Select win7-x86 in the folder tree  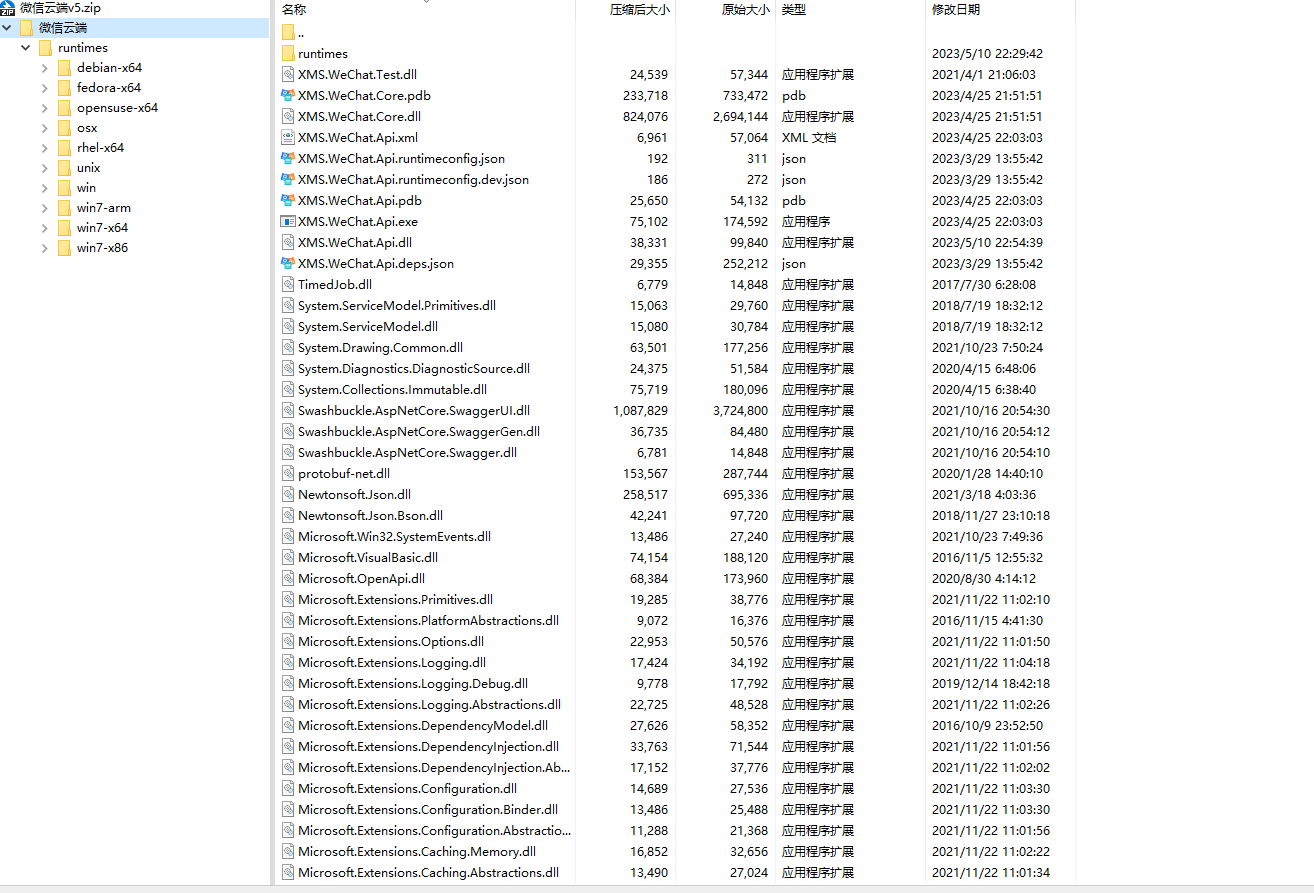pos(102,248)
